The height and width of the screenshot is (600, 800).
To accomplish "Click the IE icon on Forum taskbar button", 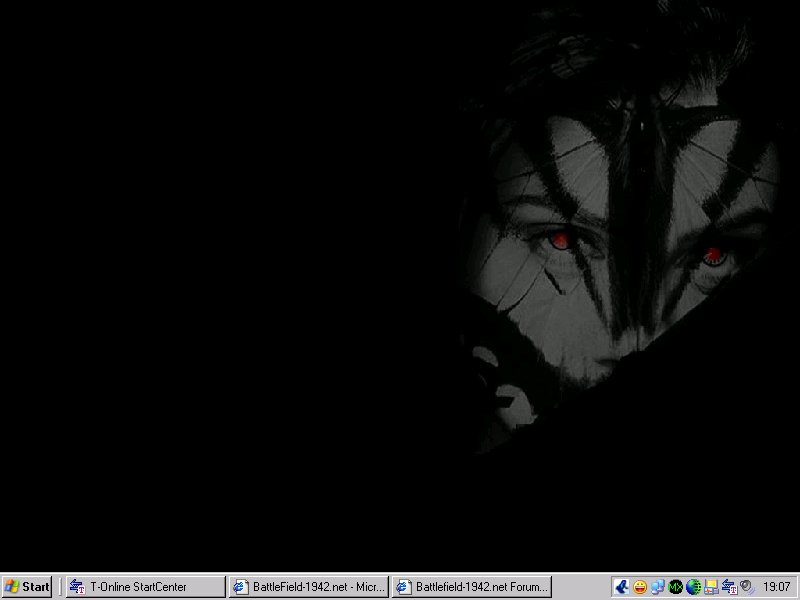I will click(x=404, y=587).
